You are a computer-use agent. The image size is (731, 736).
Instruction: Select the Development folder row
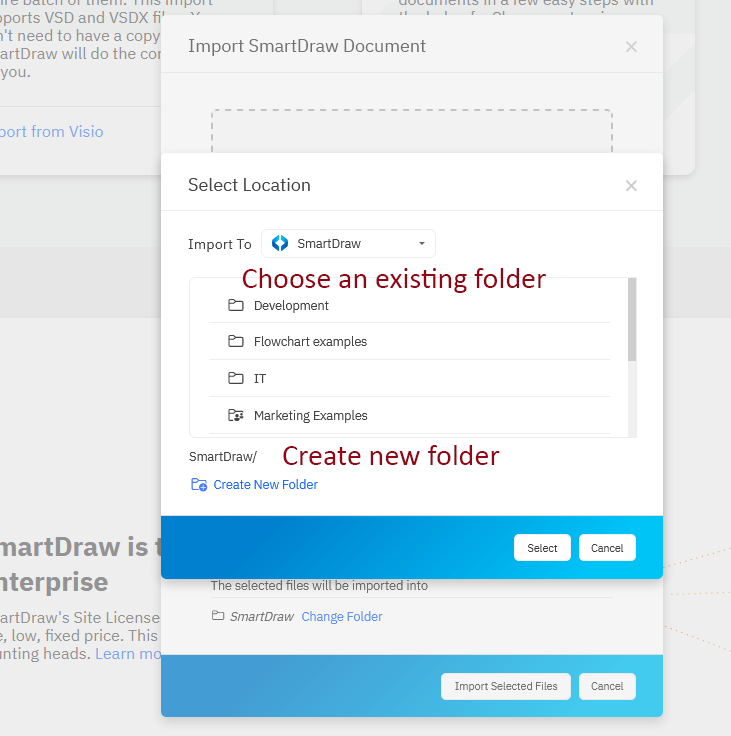408,305
